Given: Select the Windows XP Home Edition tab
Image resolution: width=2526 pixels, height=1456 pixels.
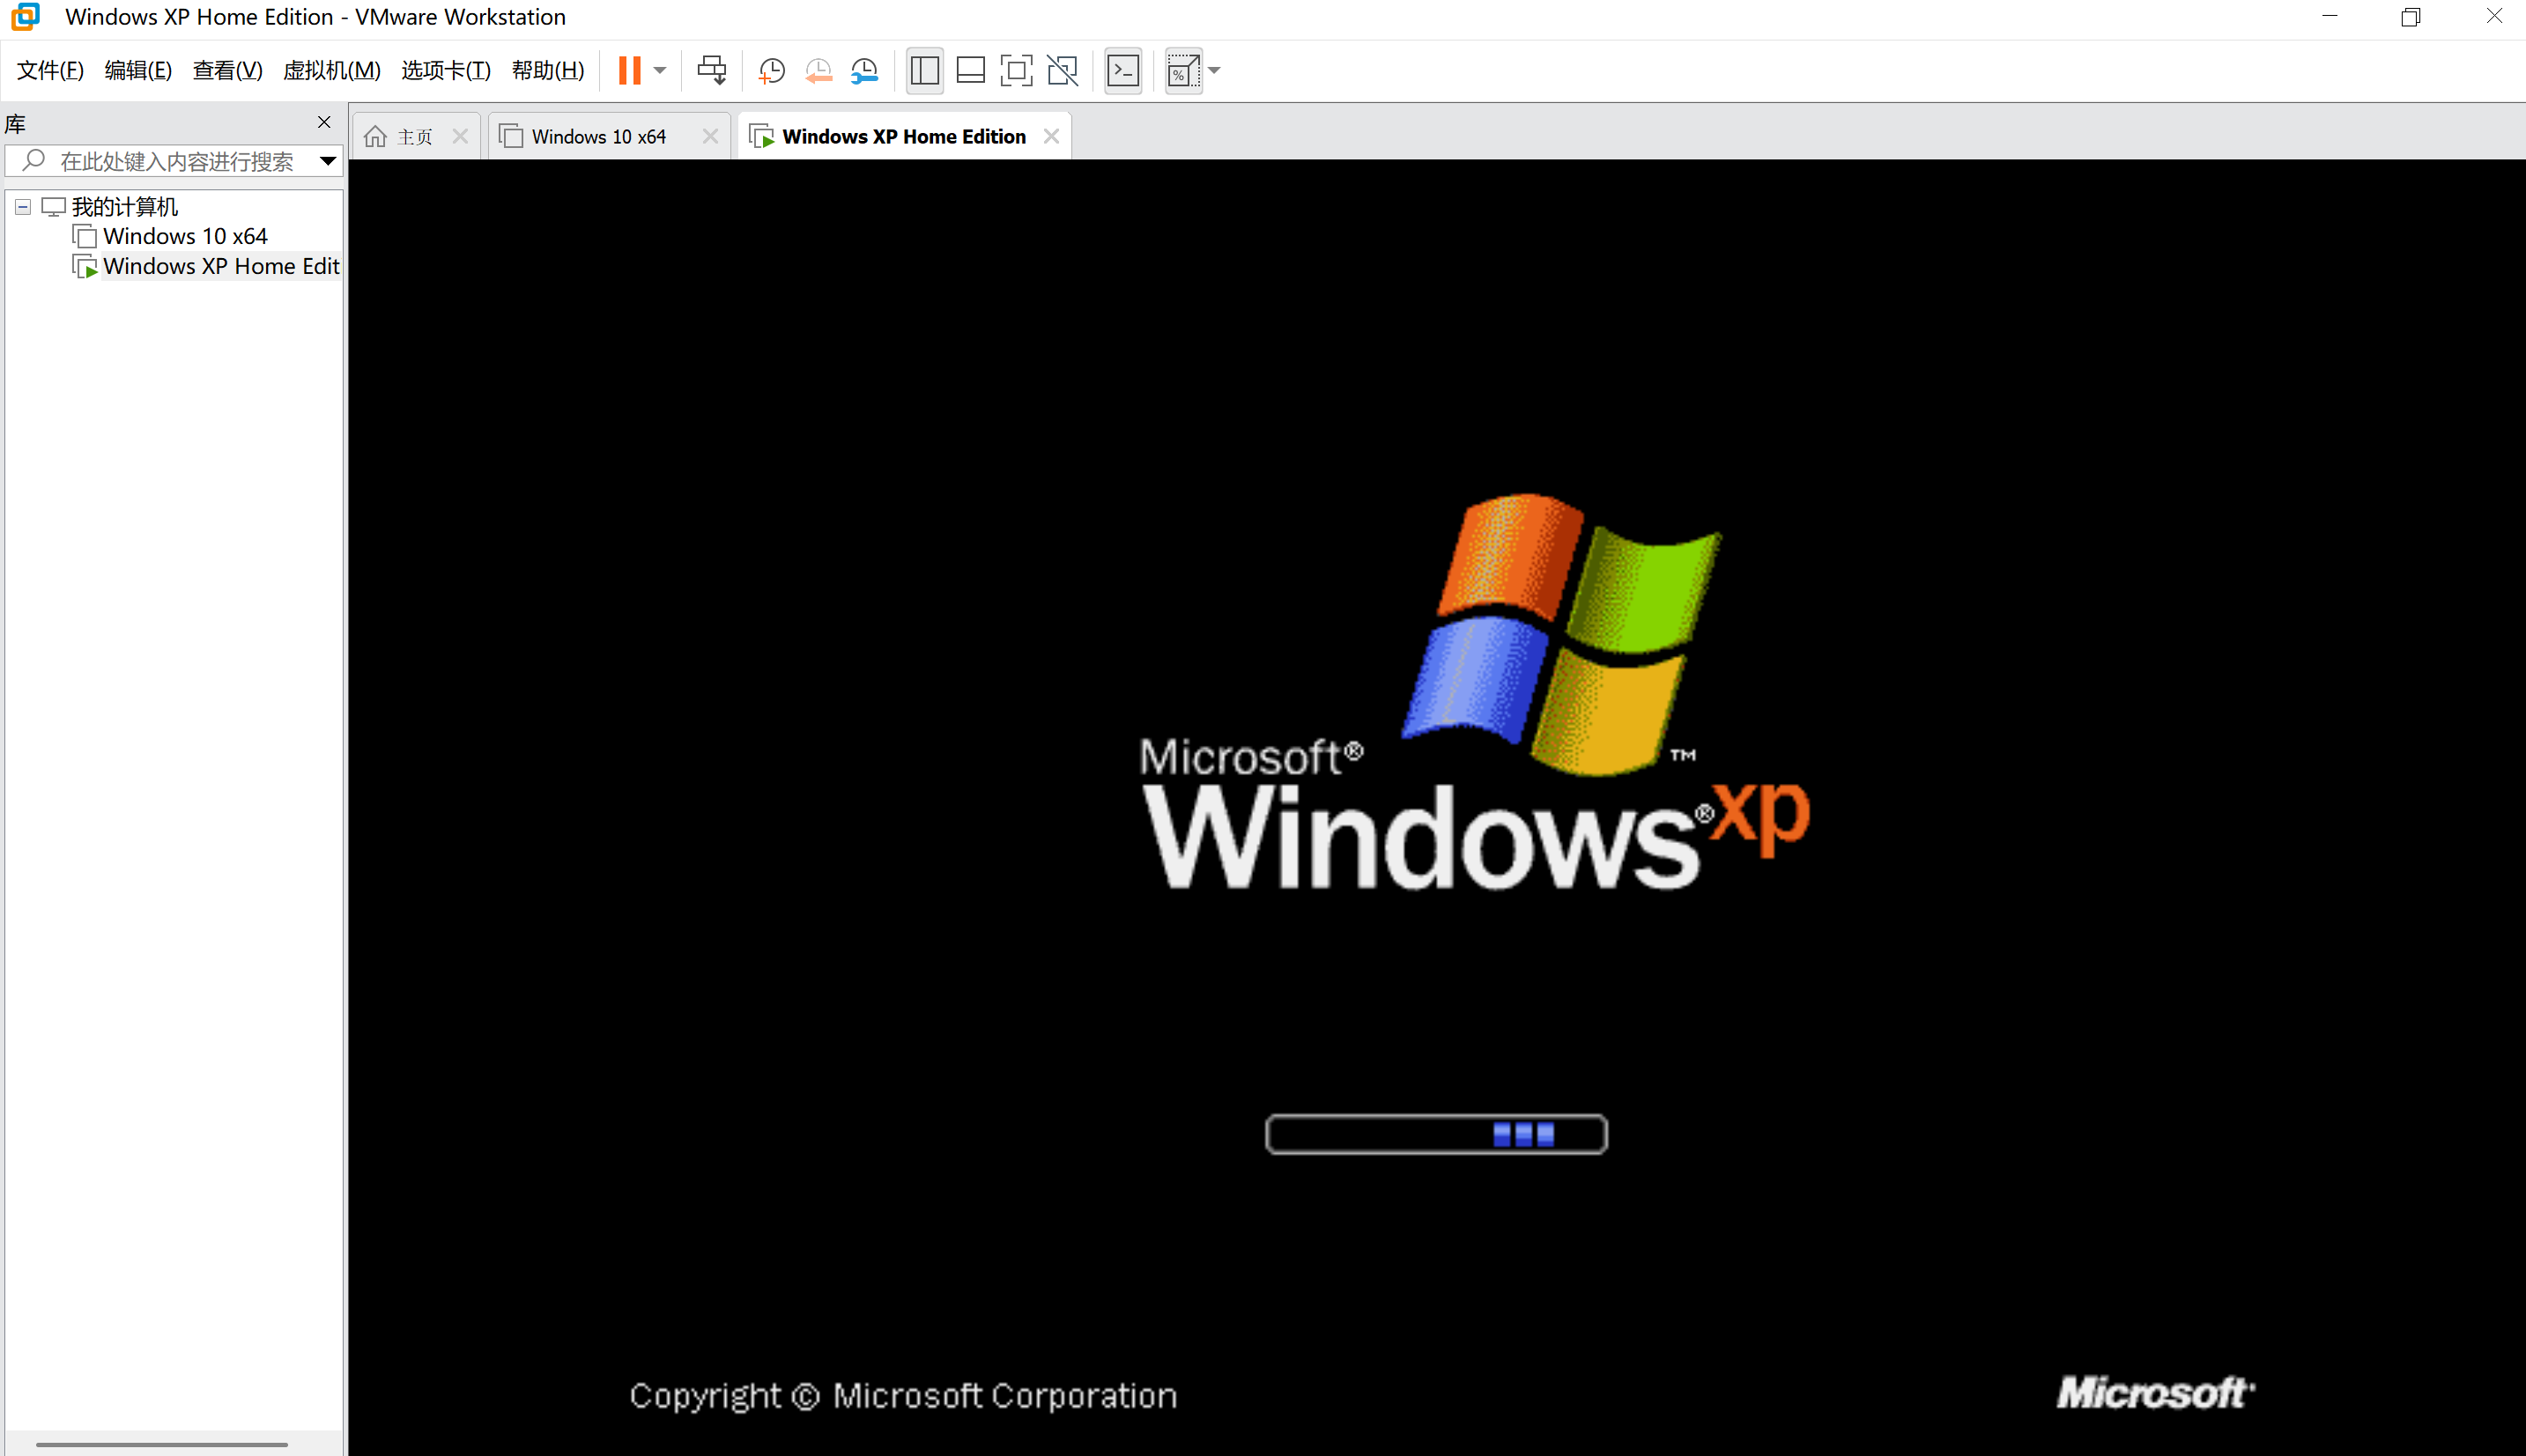Looking at the screenshot, I should [x=903, y=136].
